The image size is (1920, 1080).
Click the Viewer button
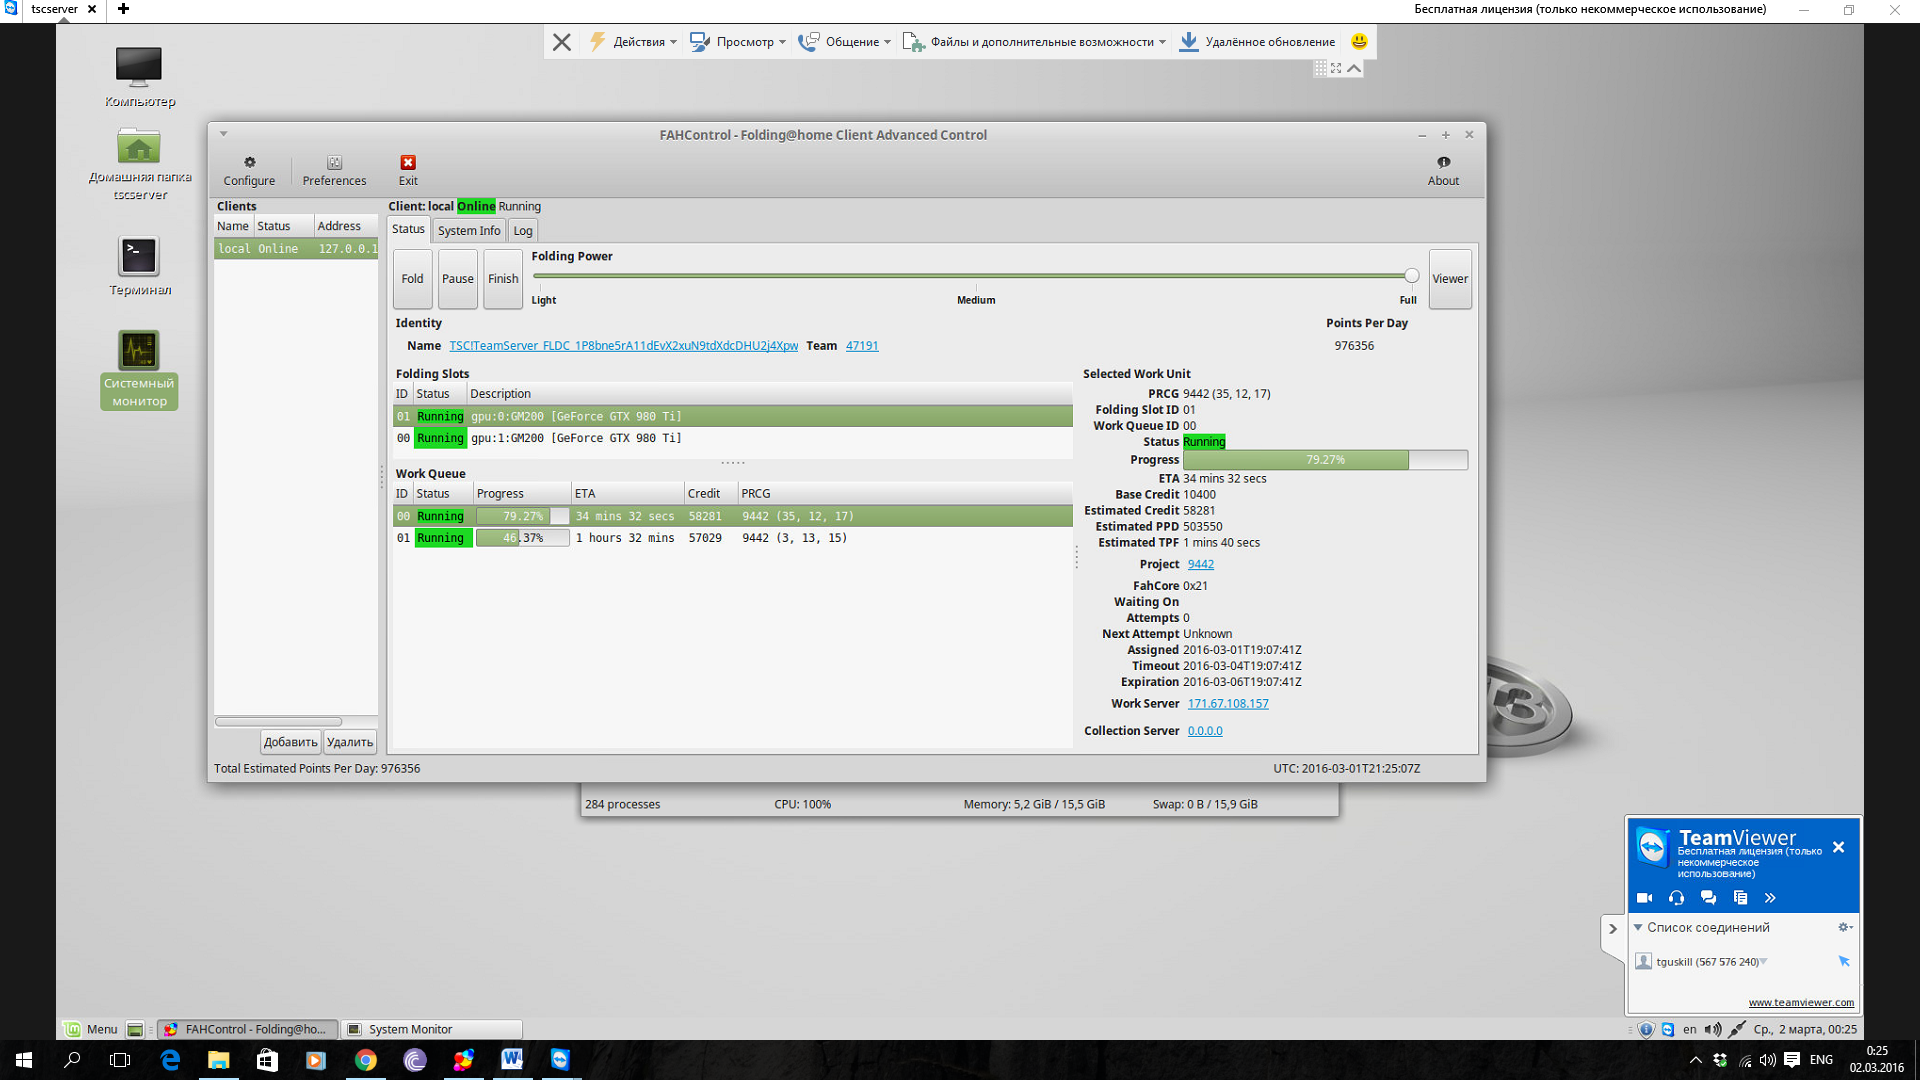click(x=1449, y=279)
